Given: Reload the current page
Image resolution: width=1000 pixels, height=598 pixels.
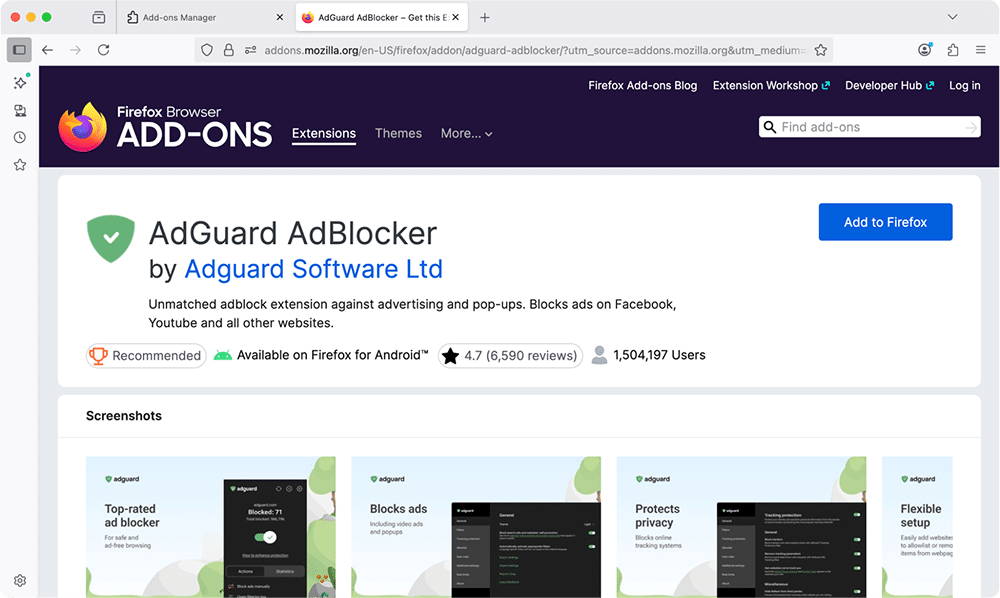Looking at the screenshot, I should tap(103, 50).
